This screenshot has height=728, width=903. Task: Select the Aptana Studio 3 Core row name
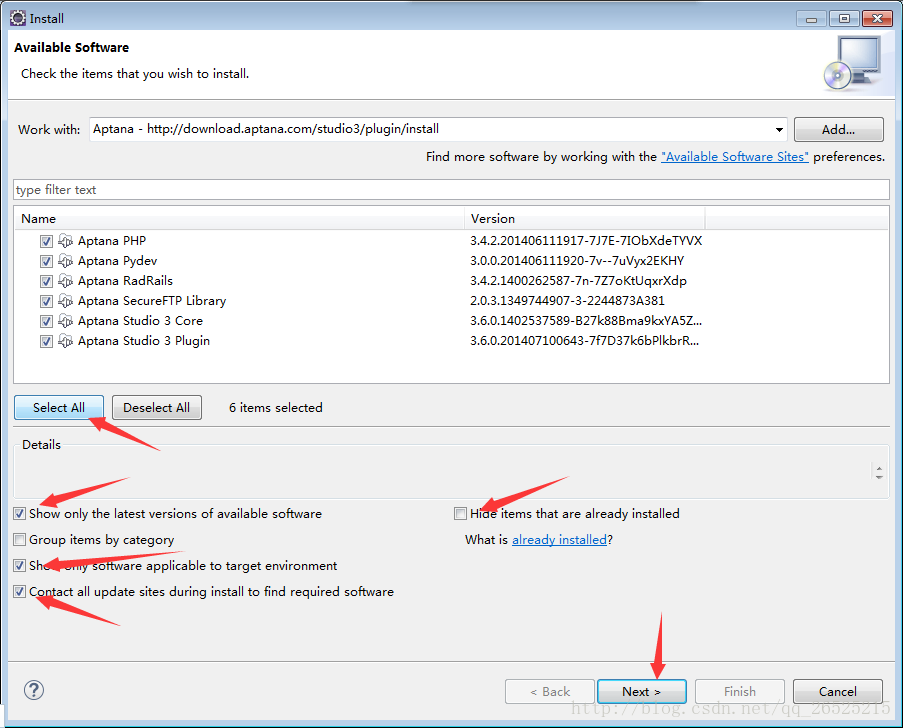tap(141, 321)
